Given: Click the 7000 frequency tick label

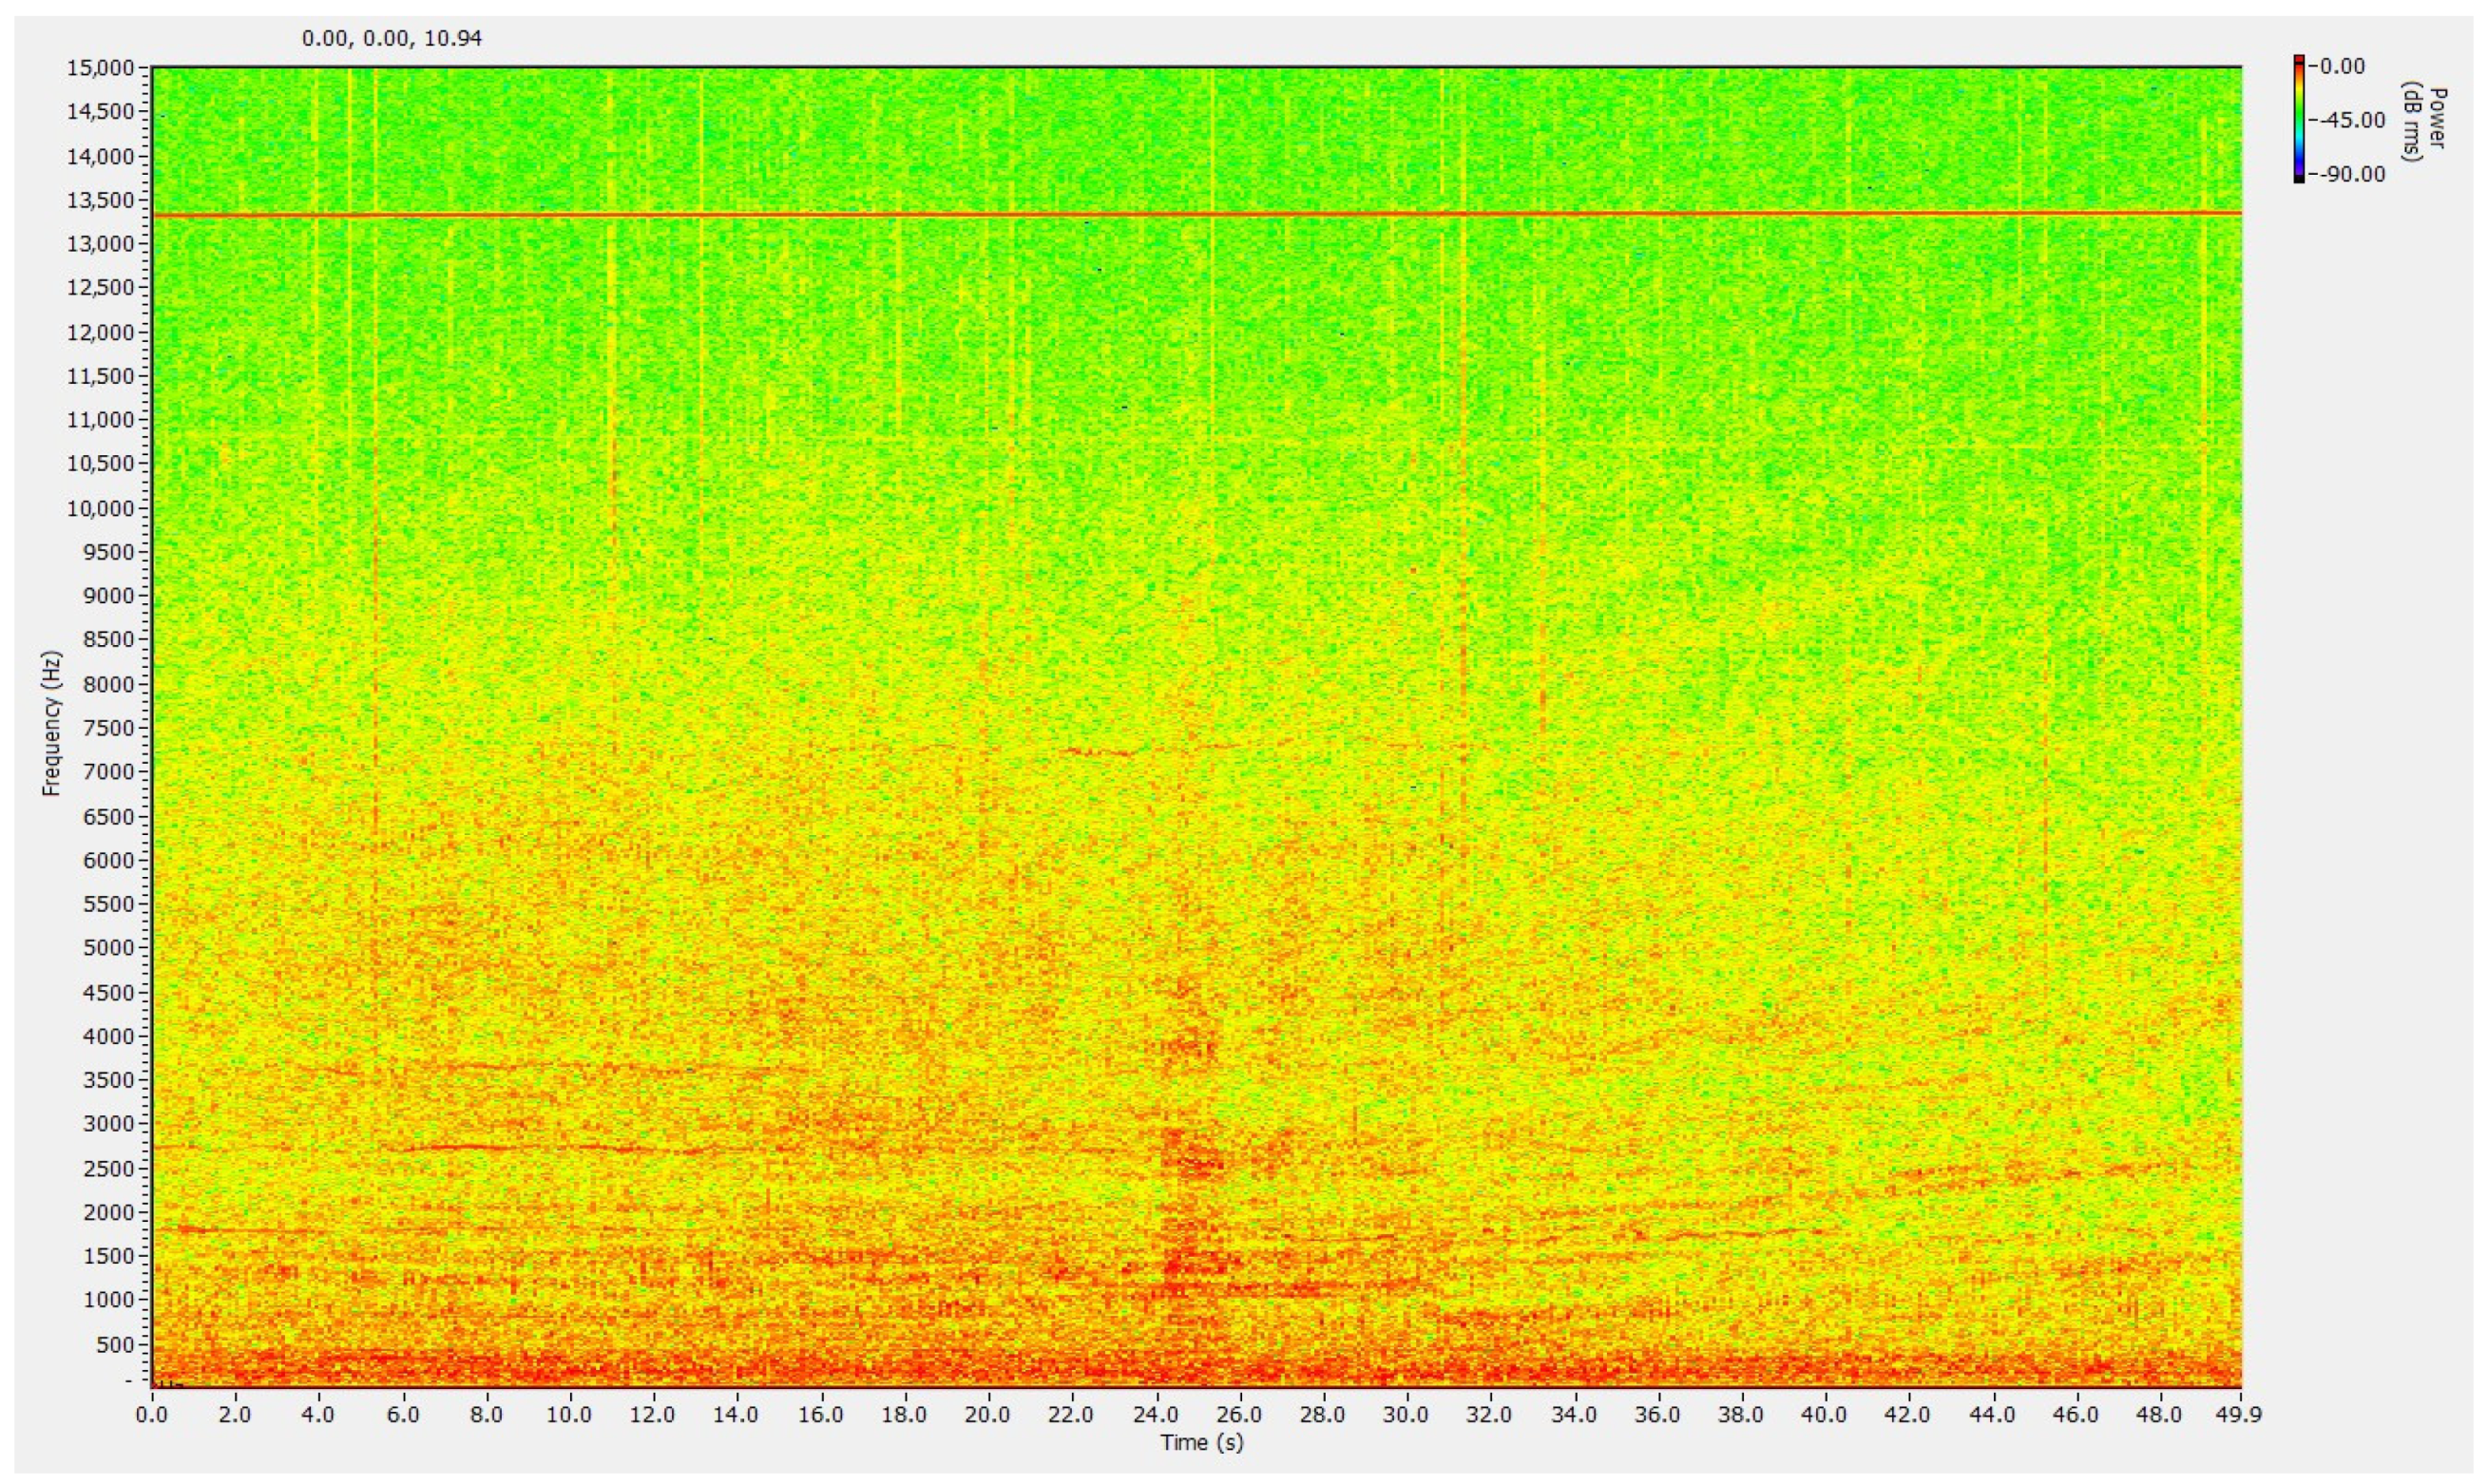Looking at the screenshot, I should tap(110, 772).
